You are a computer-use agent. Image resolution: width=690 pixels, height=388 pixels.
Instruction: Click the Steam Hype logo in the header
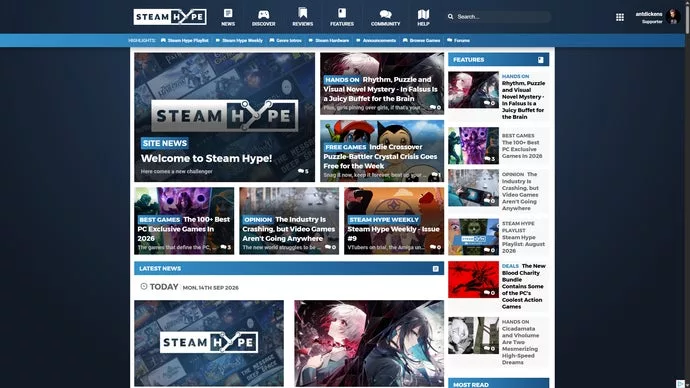pyautogui.click(x=170, y=17)
